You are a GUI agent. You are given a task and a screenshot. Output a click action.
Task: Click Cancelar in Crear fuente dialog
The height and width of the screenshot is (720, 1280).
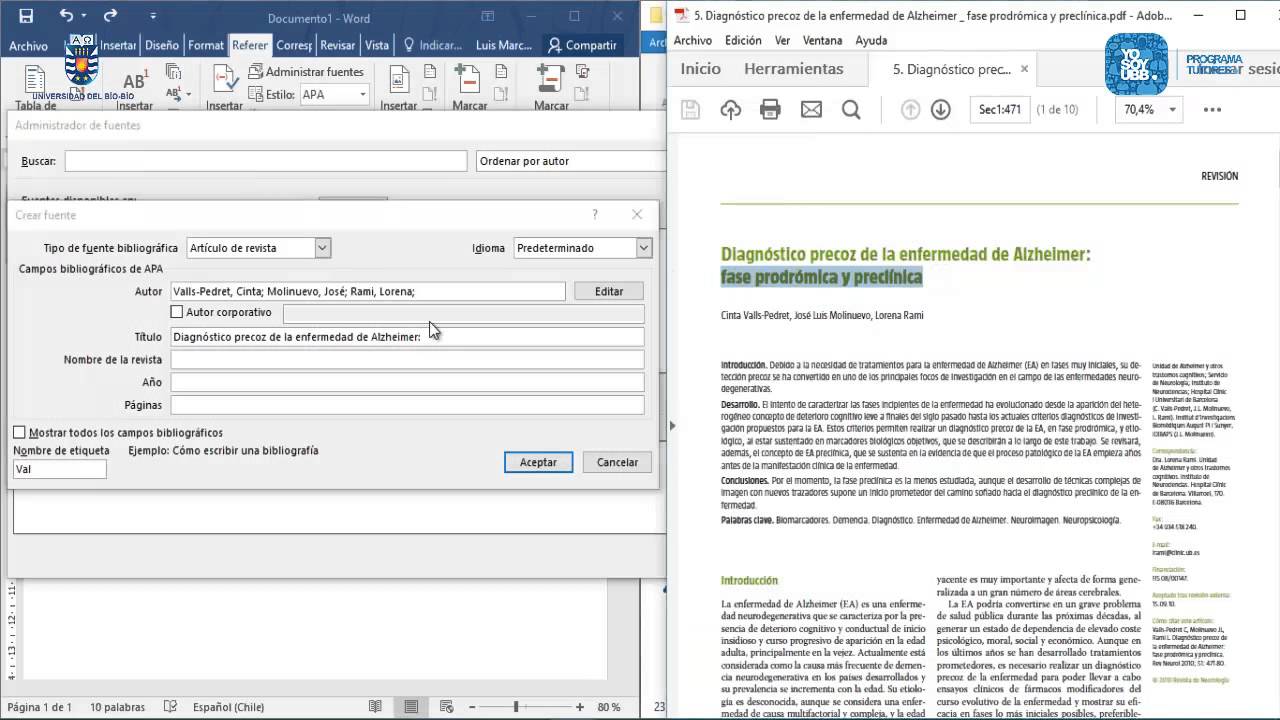point(617,462)
